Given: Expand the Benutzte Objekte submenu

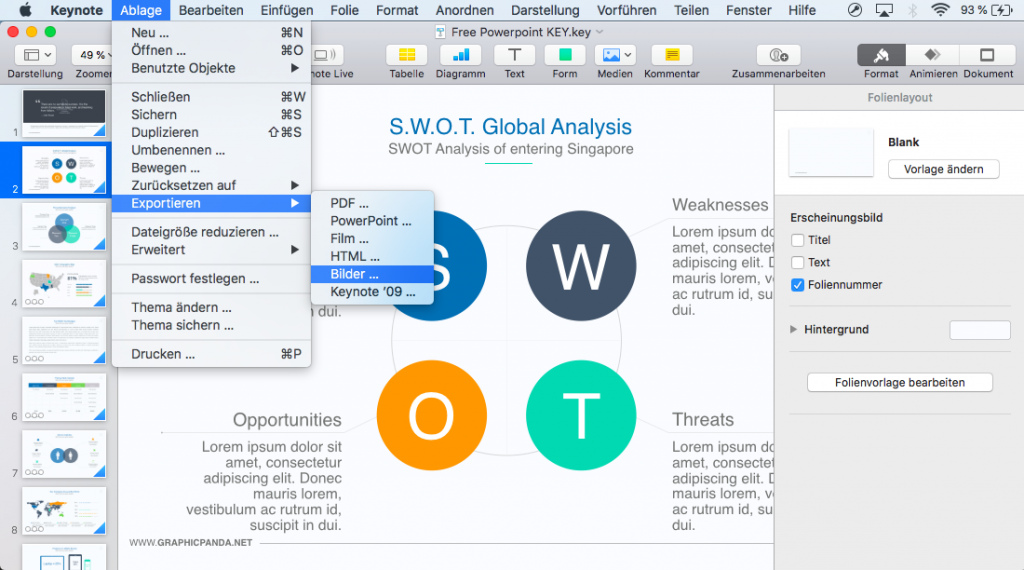Looking at the screenshot, I should (x=212, y=68).
